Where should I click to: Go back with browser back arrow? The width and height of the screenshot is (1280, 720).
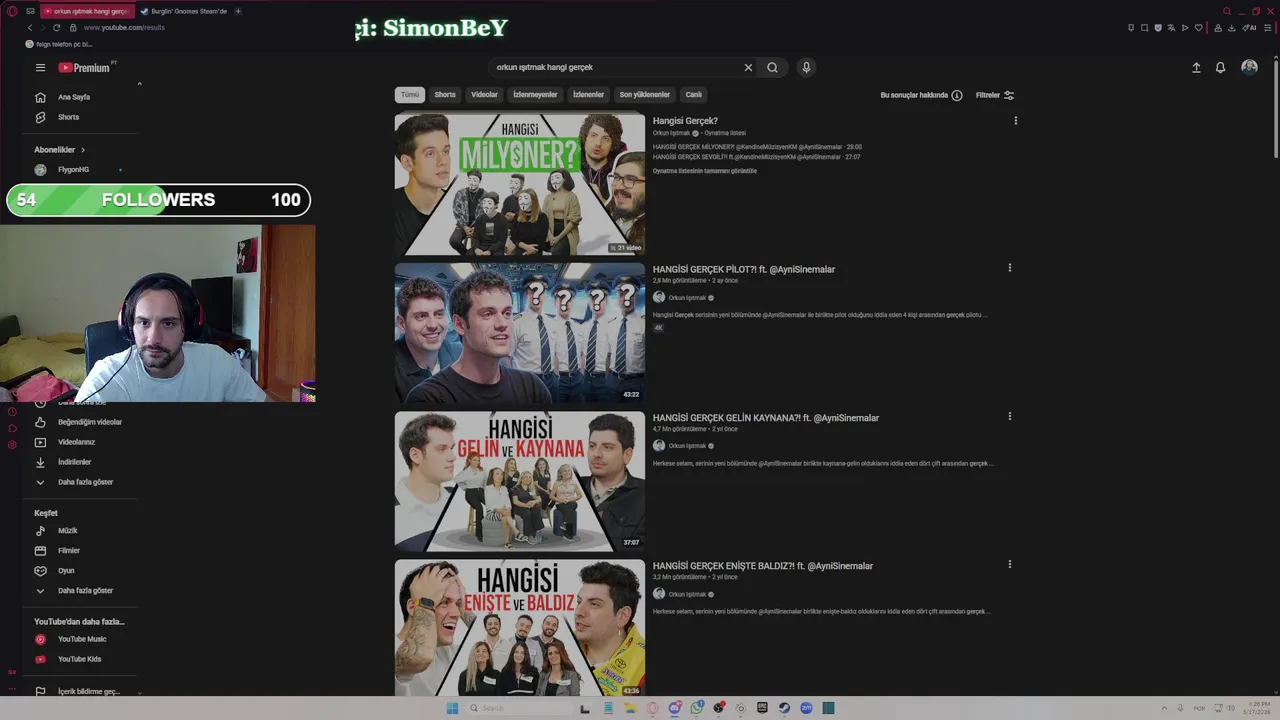(x=30, y=27)
